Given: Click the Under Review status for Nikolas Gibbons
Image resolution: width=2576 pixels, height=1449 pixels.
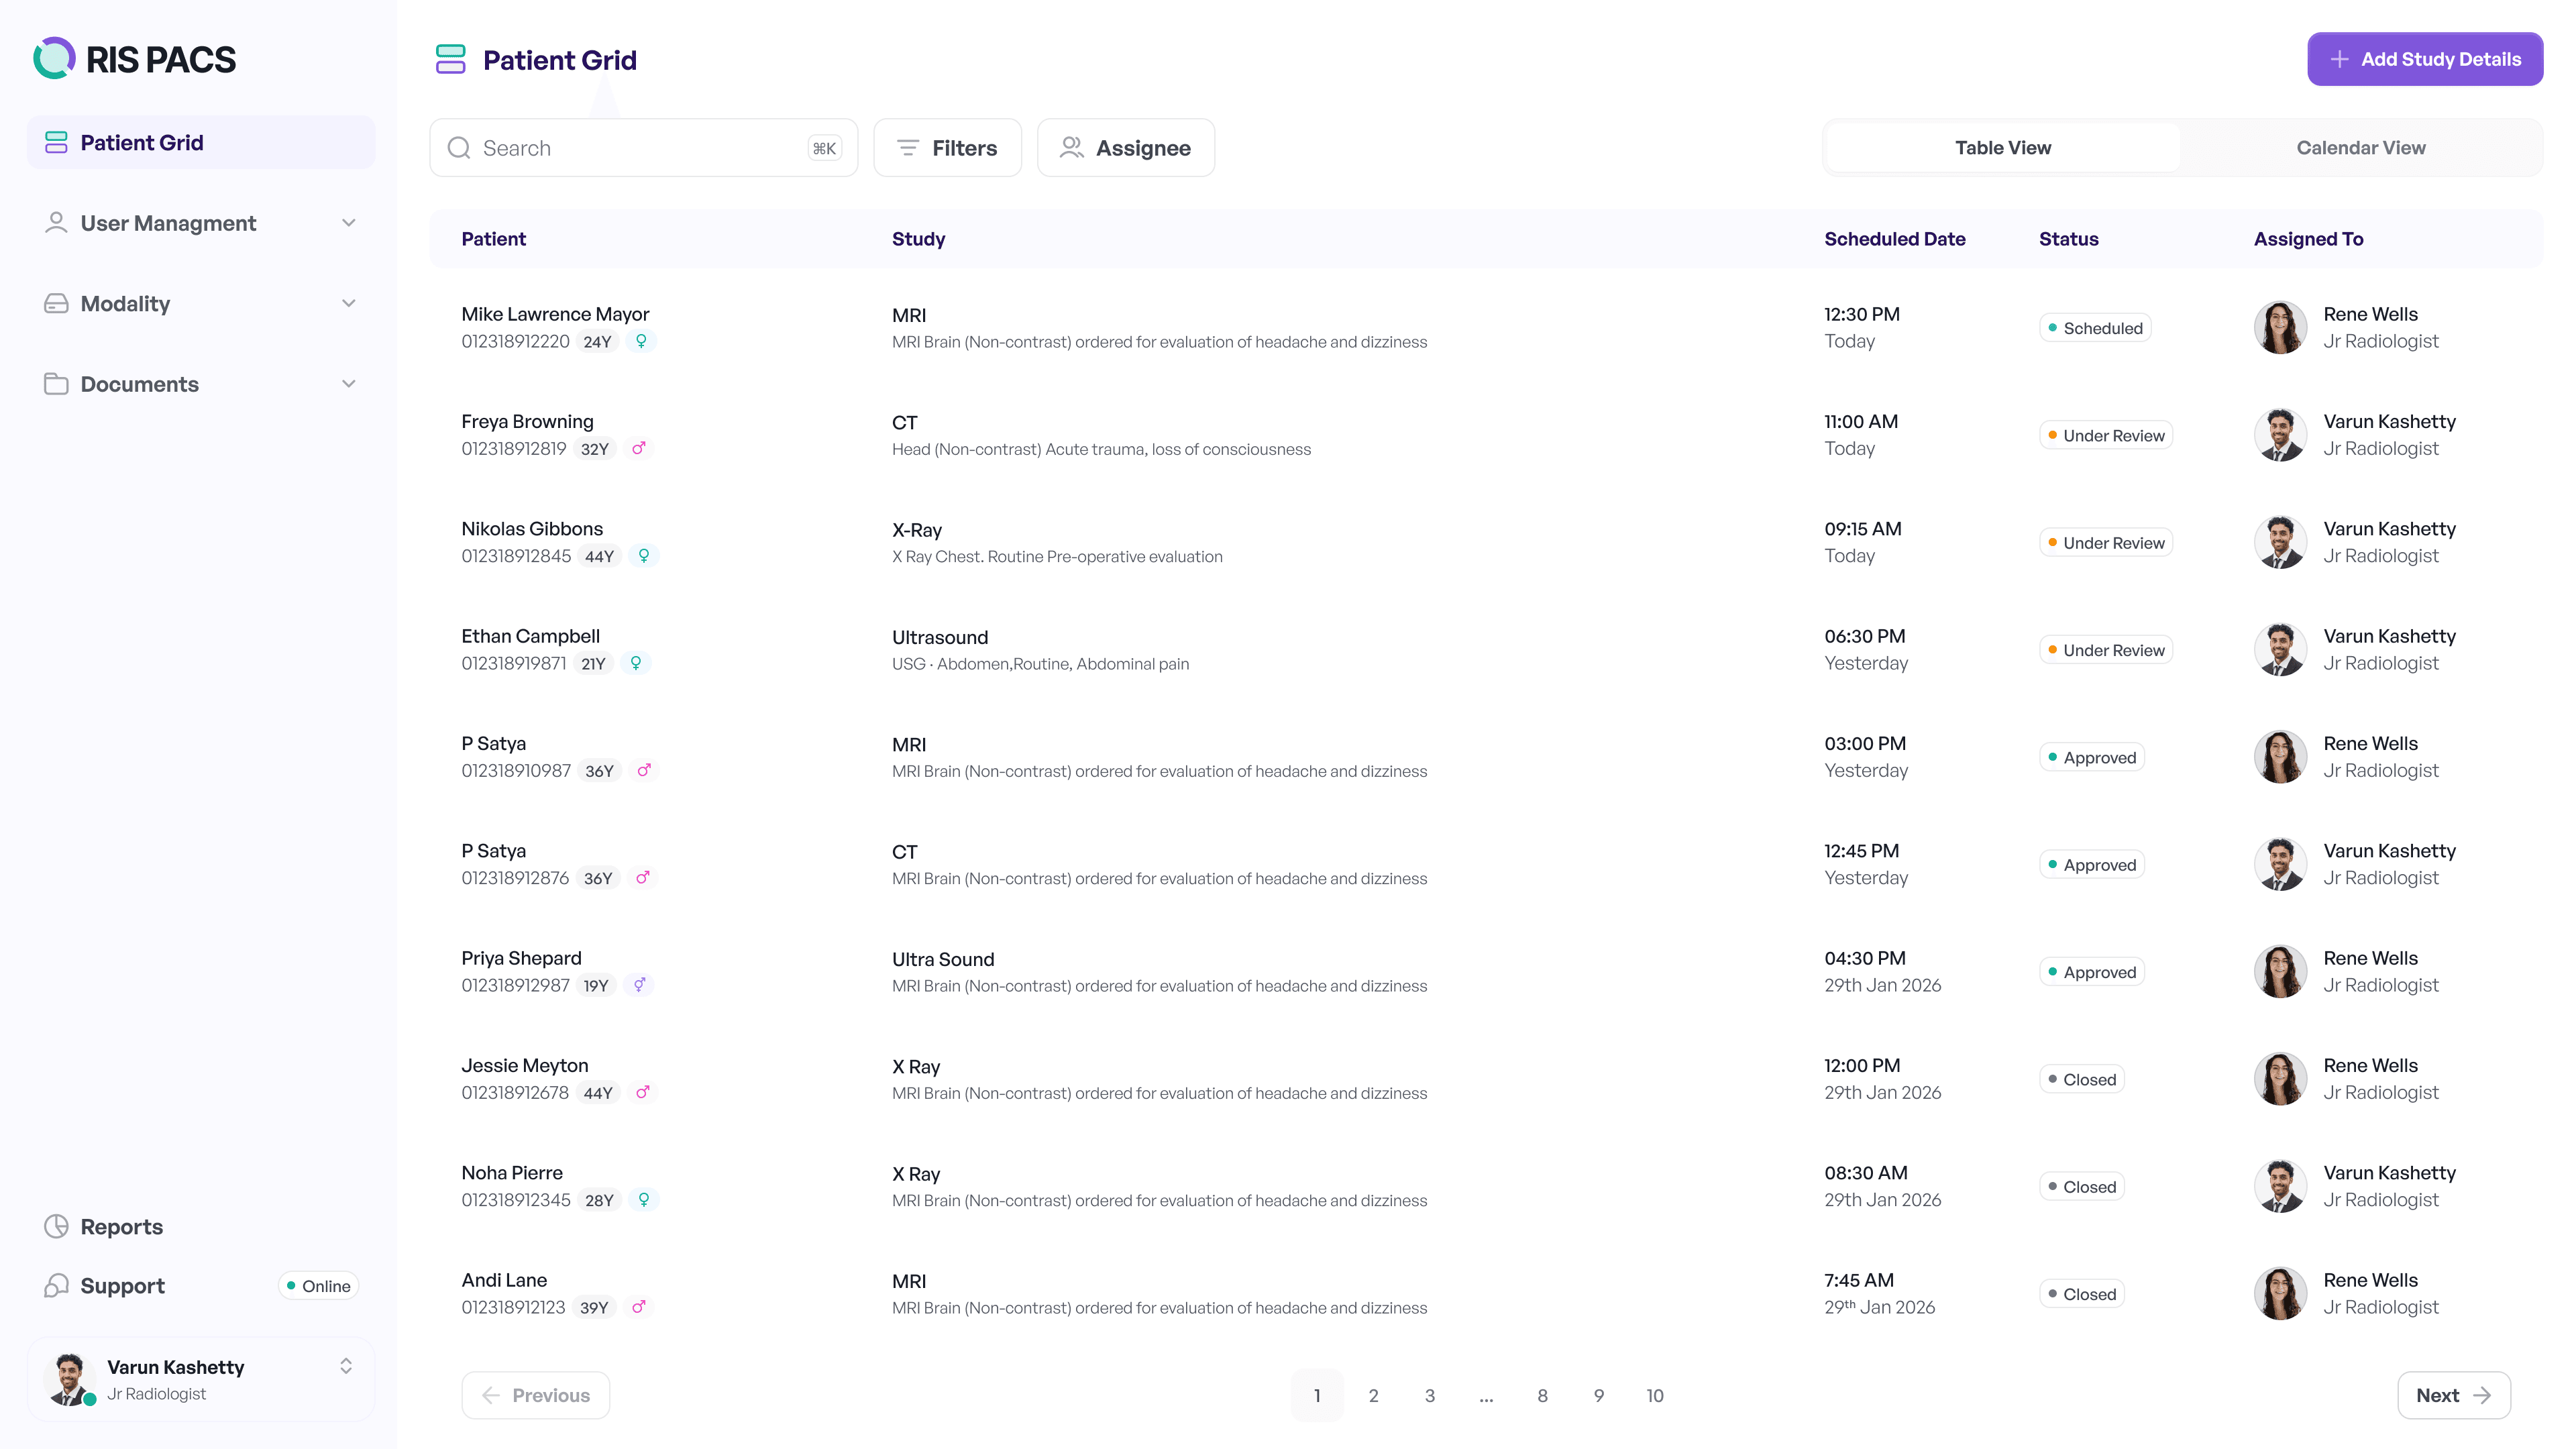Looking at the screenshot, I should 2105,543.
